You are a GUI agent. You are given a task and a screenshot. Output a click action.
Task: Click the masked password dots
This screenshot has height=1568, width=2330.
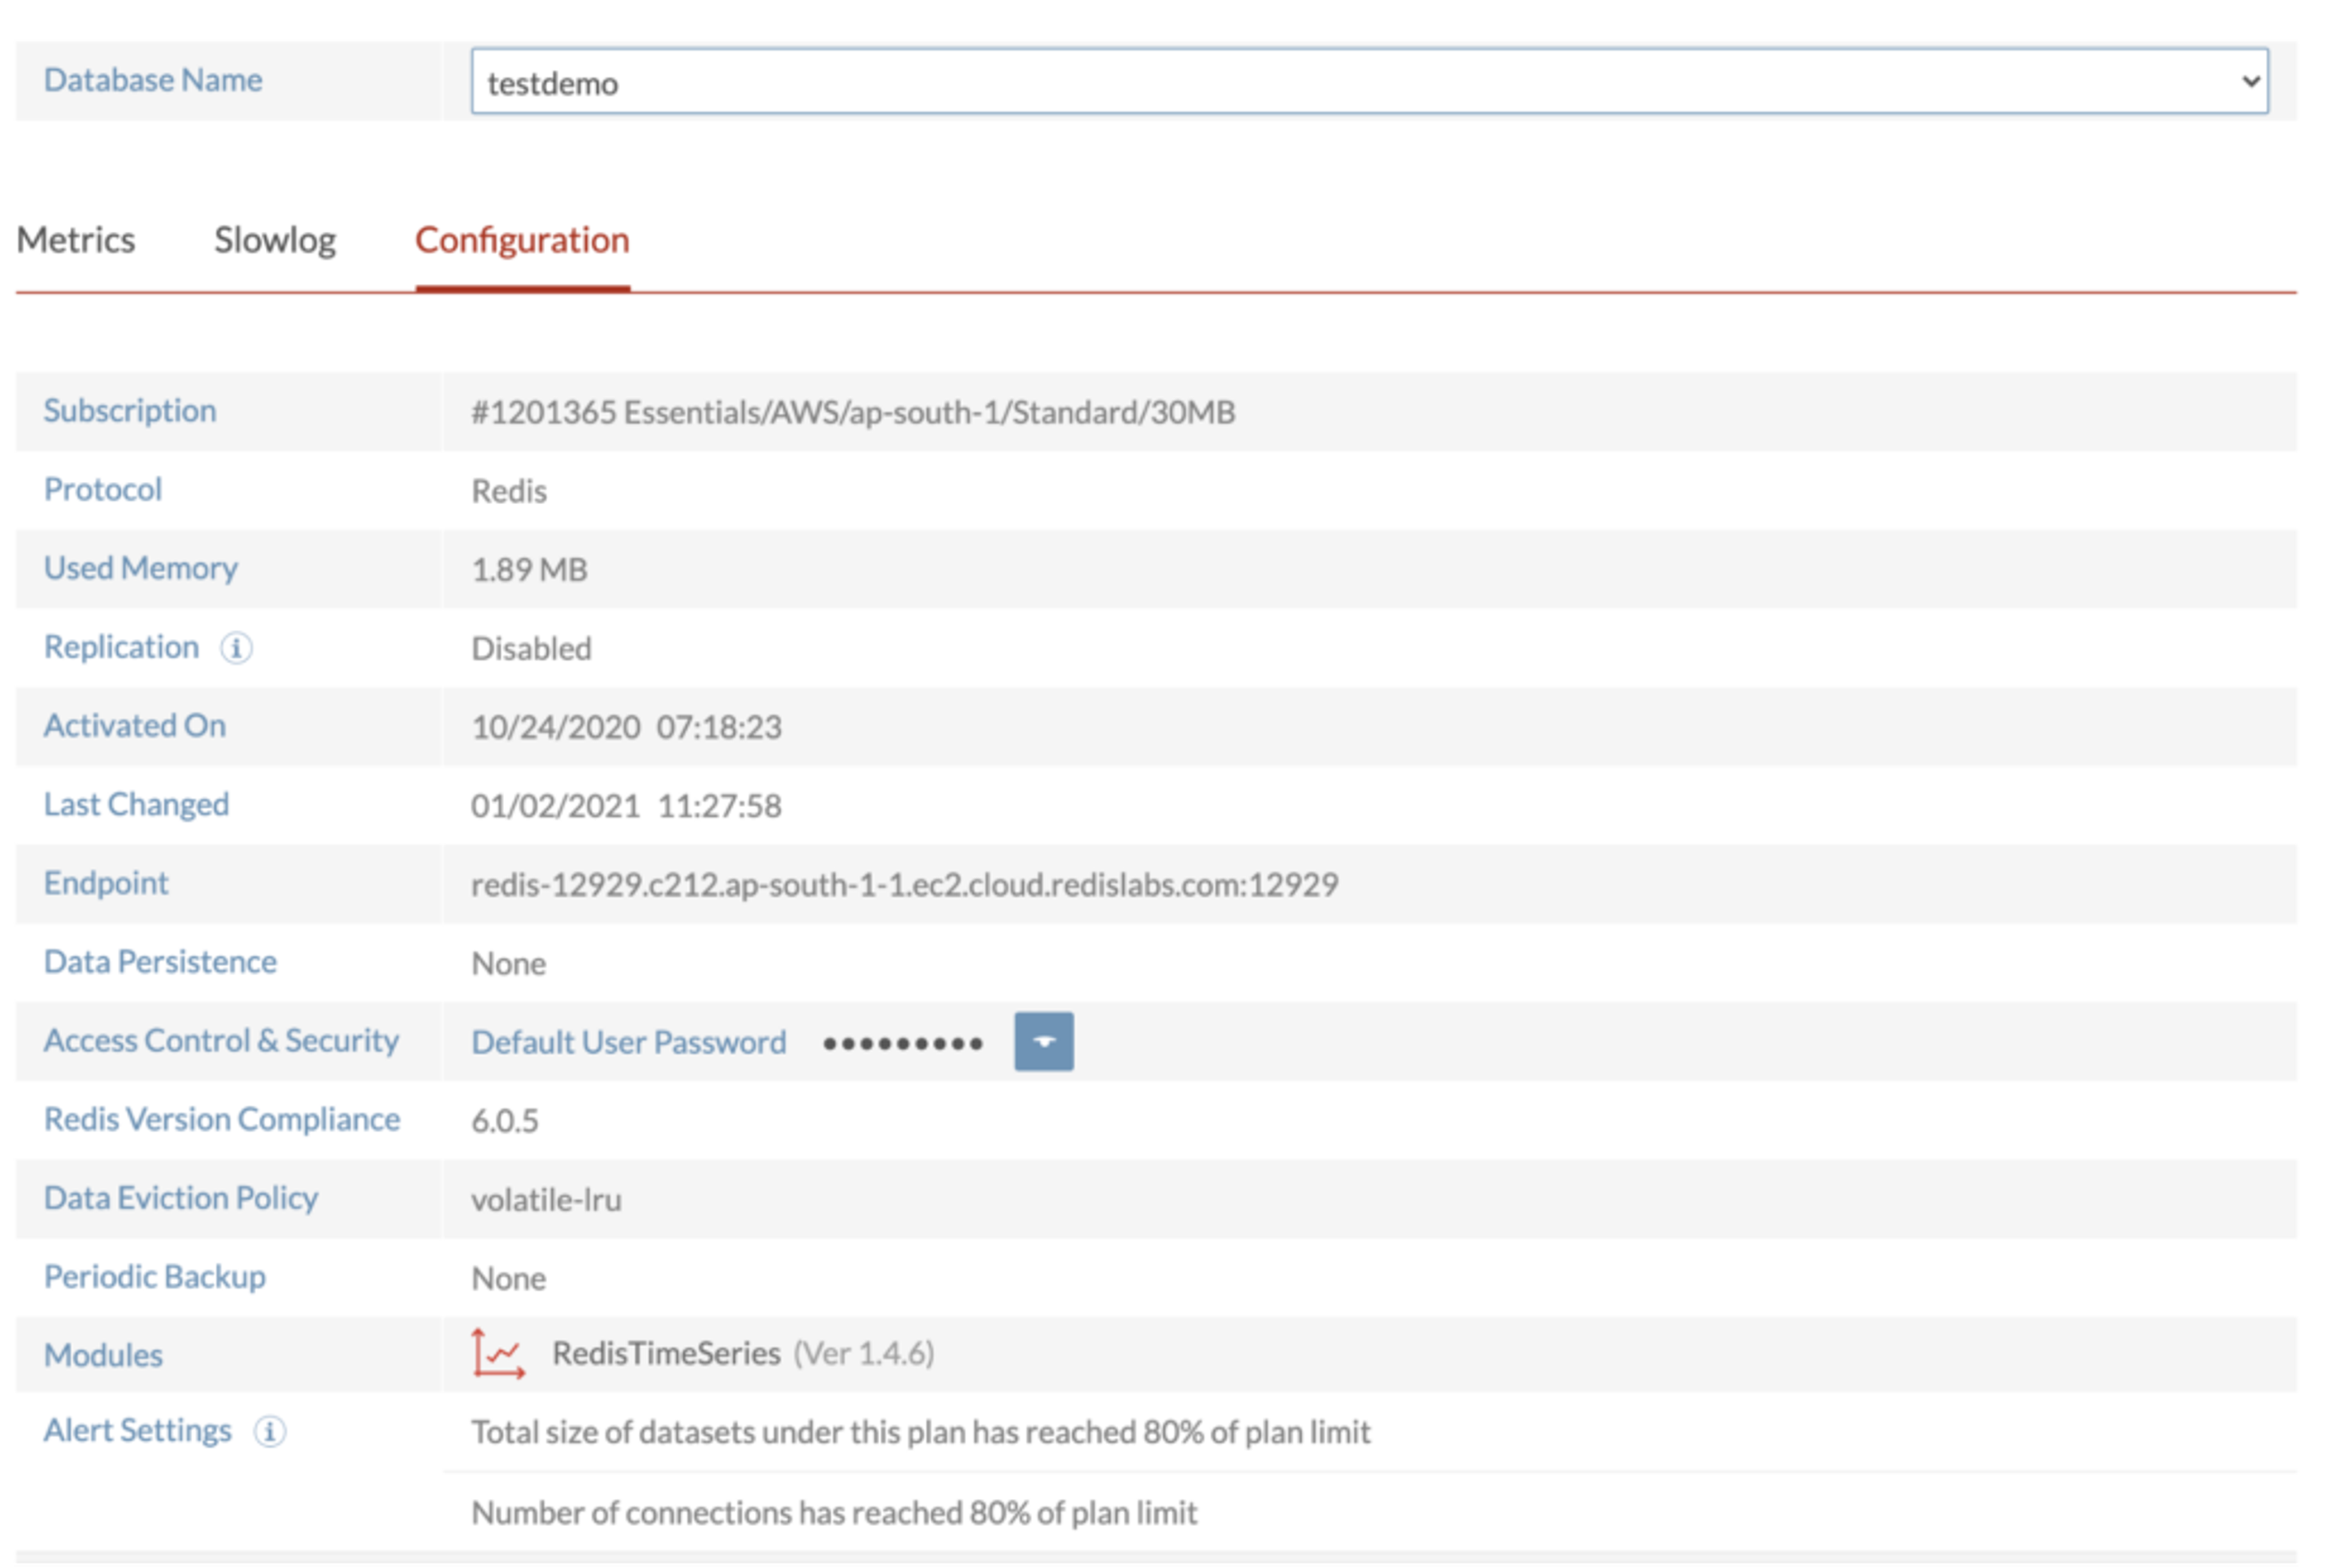[902, 1044]
